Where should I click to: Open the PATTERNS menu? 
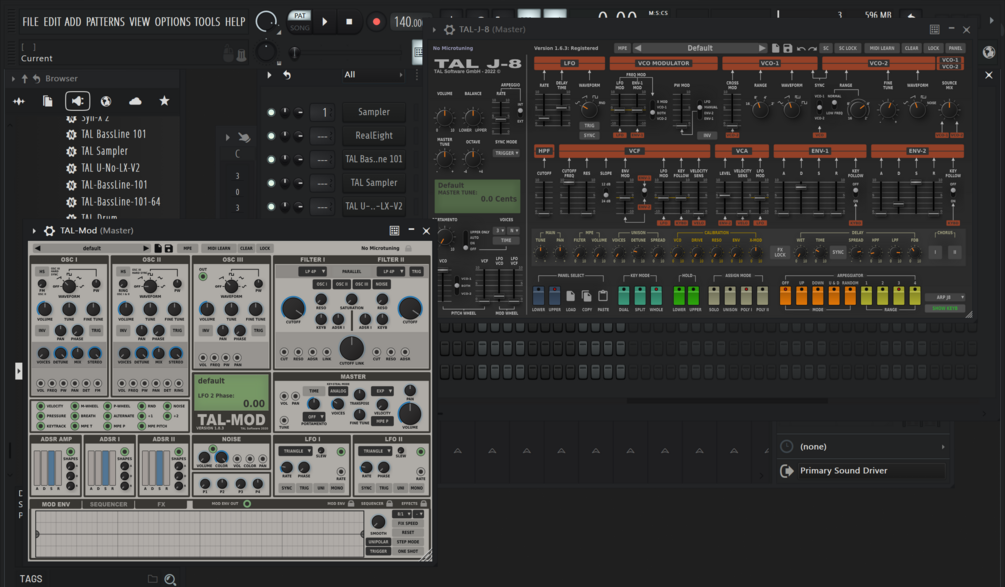click(x=105, y=22)
